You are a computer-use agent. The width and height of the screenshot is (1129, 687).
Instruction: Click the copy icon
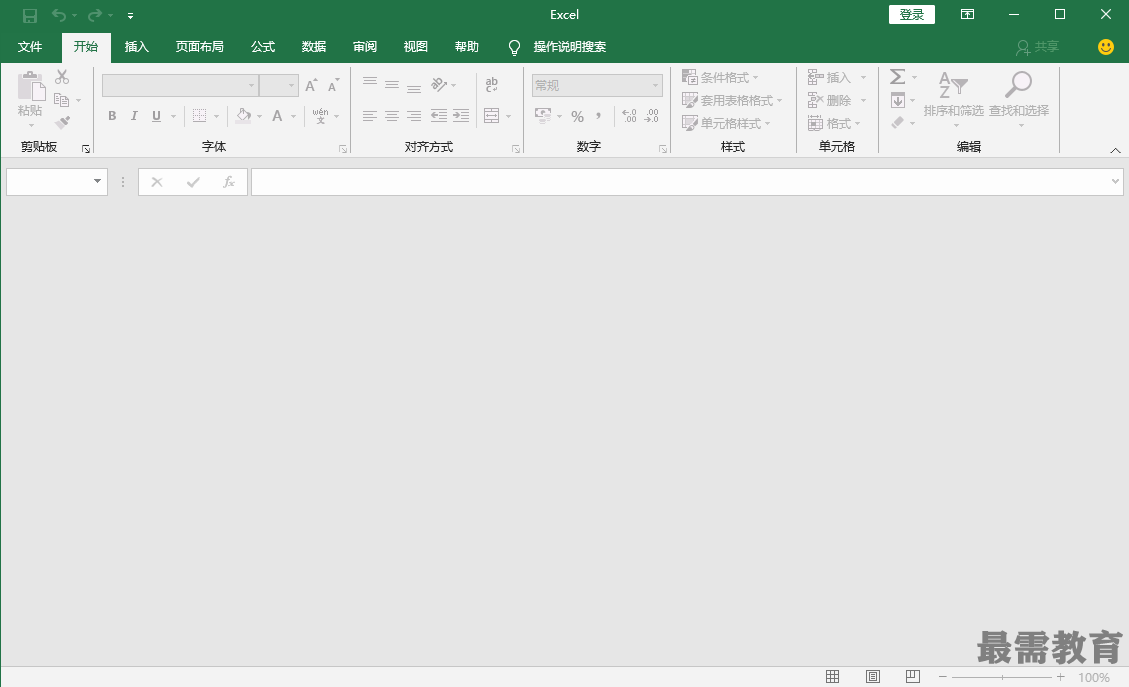(x=62, y=100)
